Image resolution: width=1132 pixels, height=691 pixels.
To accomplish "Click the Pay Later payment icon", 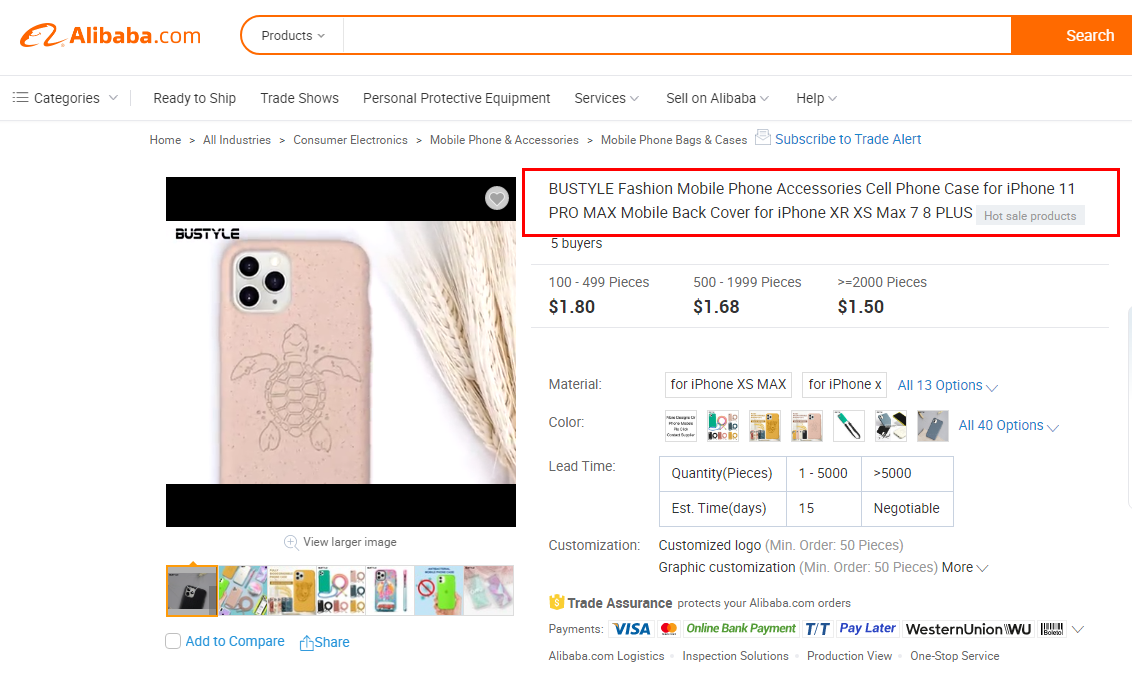I will [867, 629].
